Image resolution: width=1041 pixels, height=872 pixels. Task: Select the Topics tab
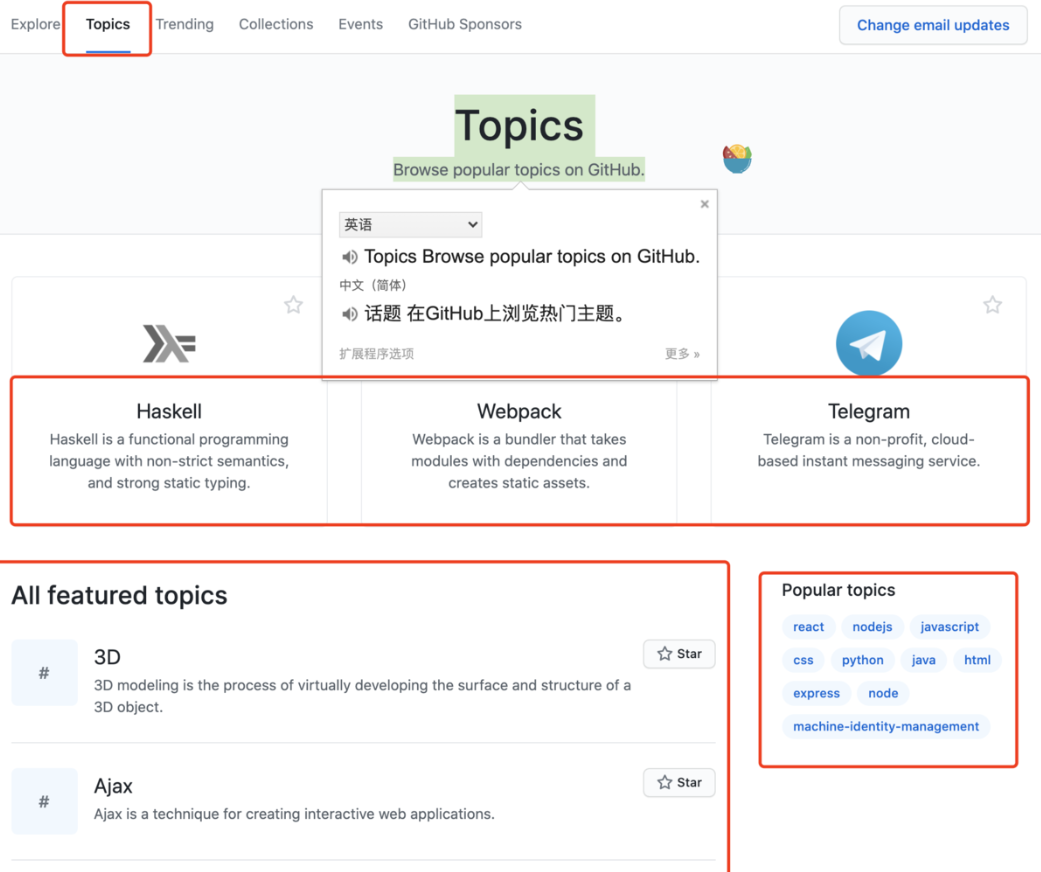pyautogui.click(x=108, y=25)
